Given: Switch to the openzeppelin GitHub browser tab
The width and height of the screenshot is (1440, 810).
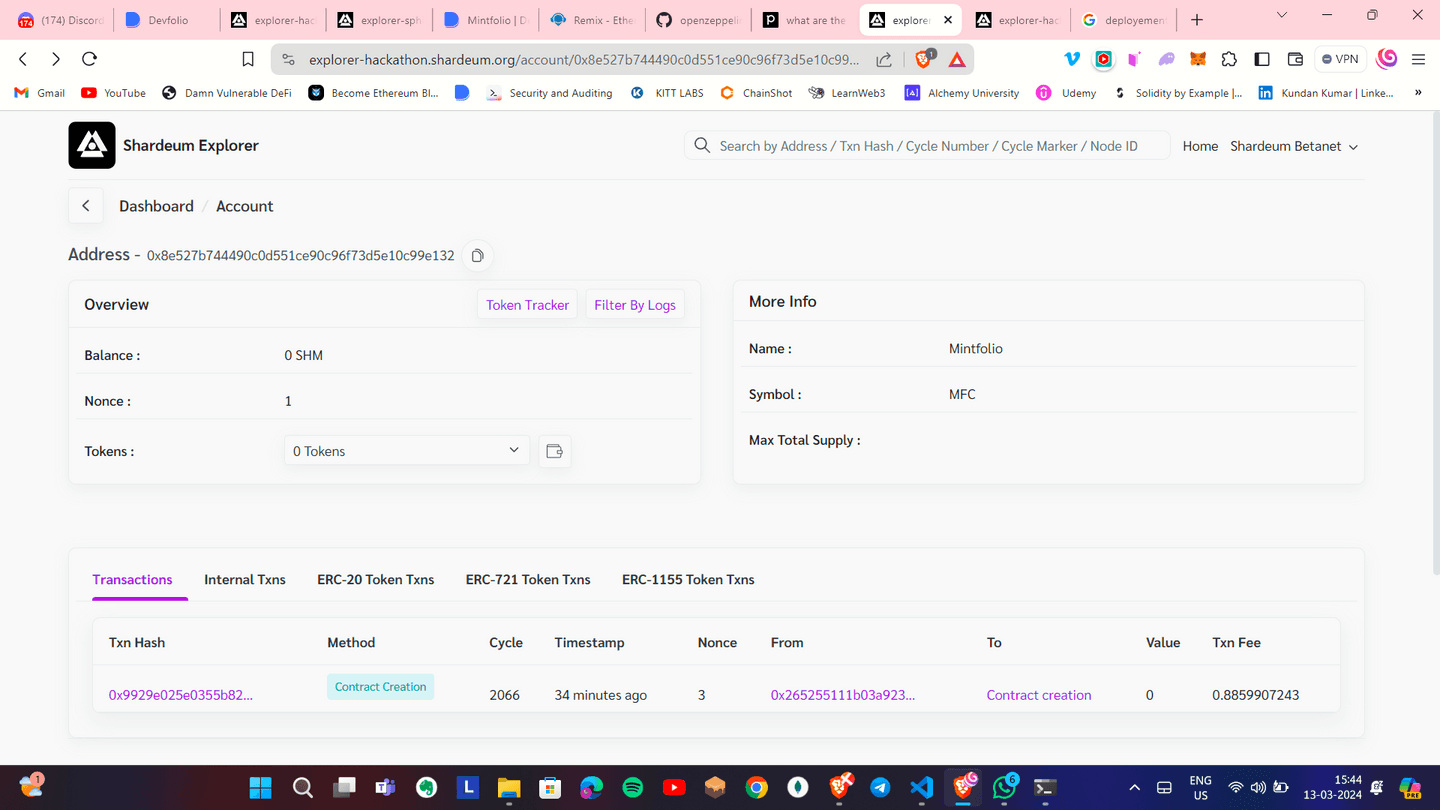Looking at the screenshot, I should coord(698,20).
